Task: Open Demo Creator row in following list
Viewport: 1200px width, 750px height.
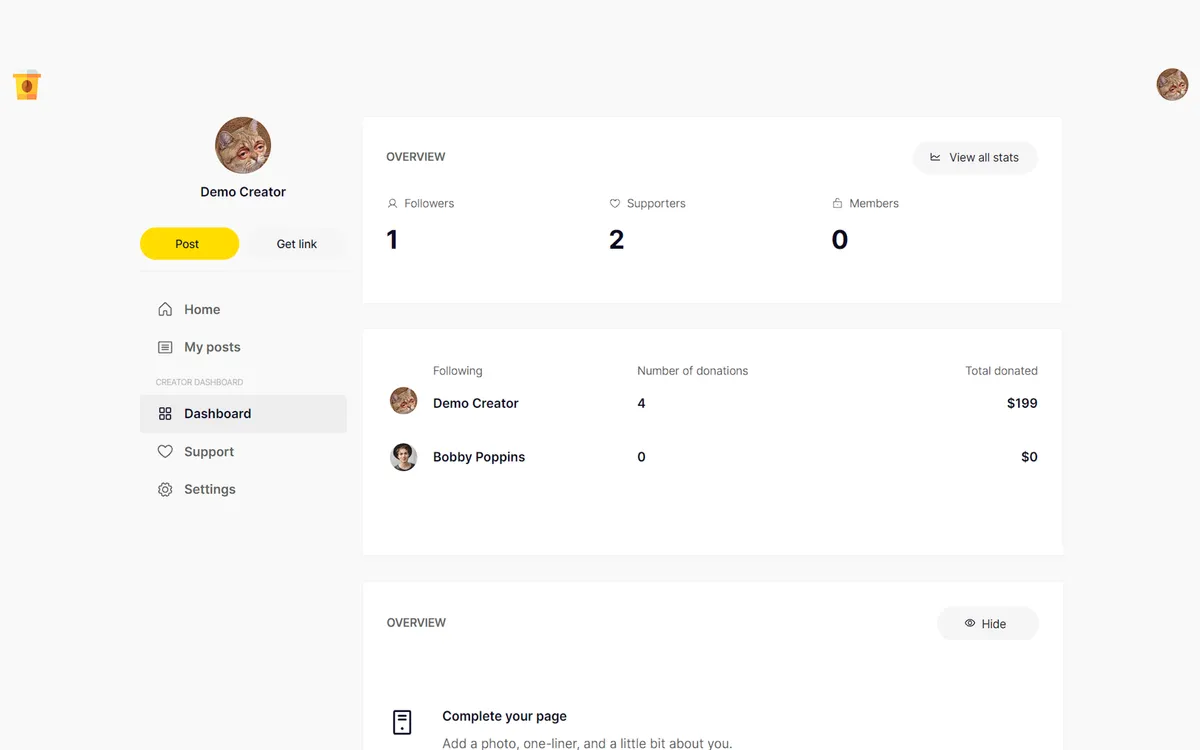Action: point(713,403)
